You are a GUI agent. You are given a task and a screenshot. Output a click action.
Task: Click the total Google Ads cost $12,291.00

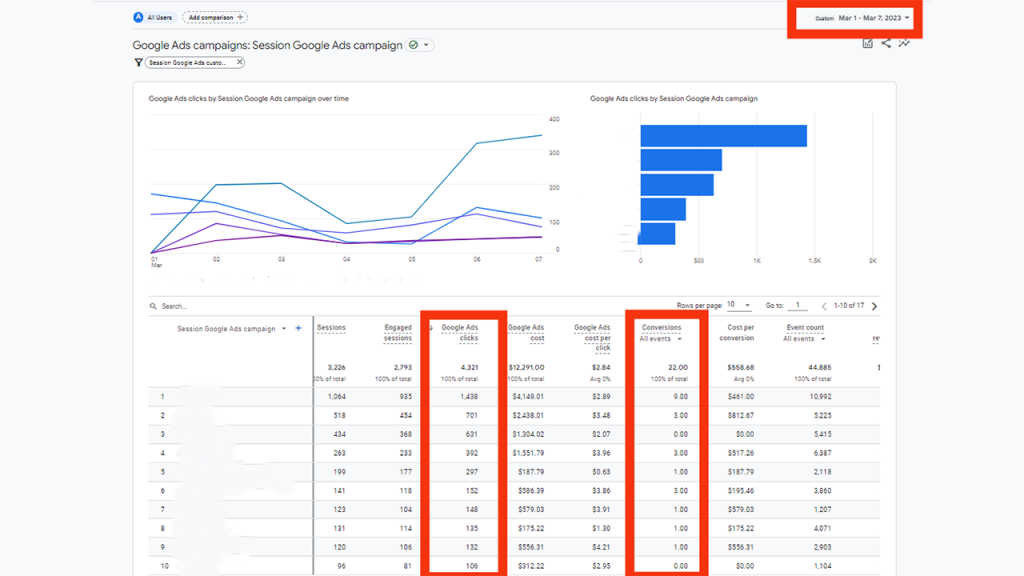tap(526, 368)
